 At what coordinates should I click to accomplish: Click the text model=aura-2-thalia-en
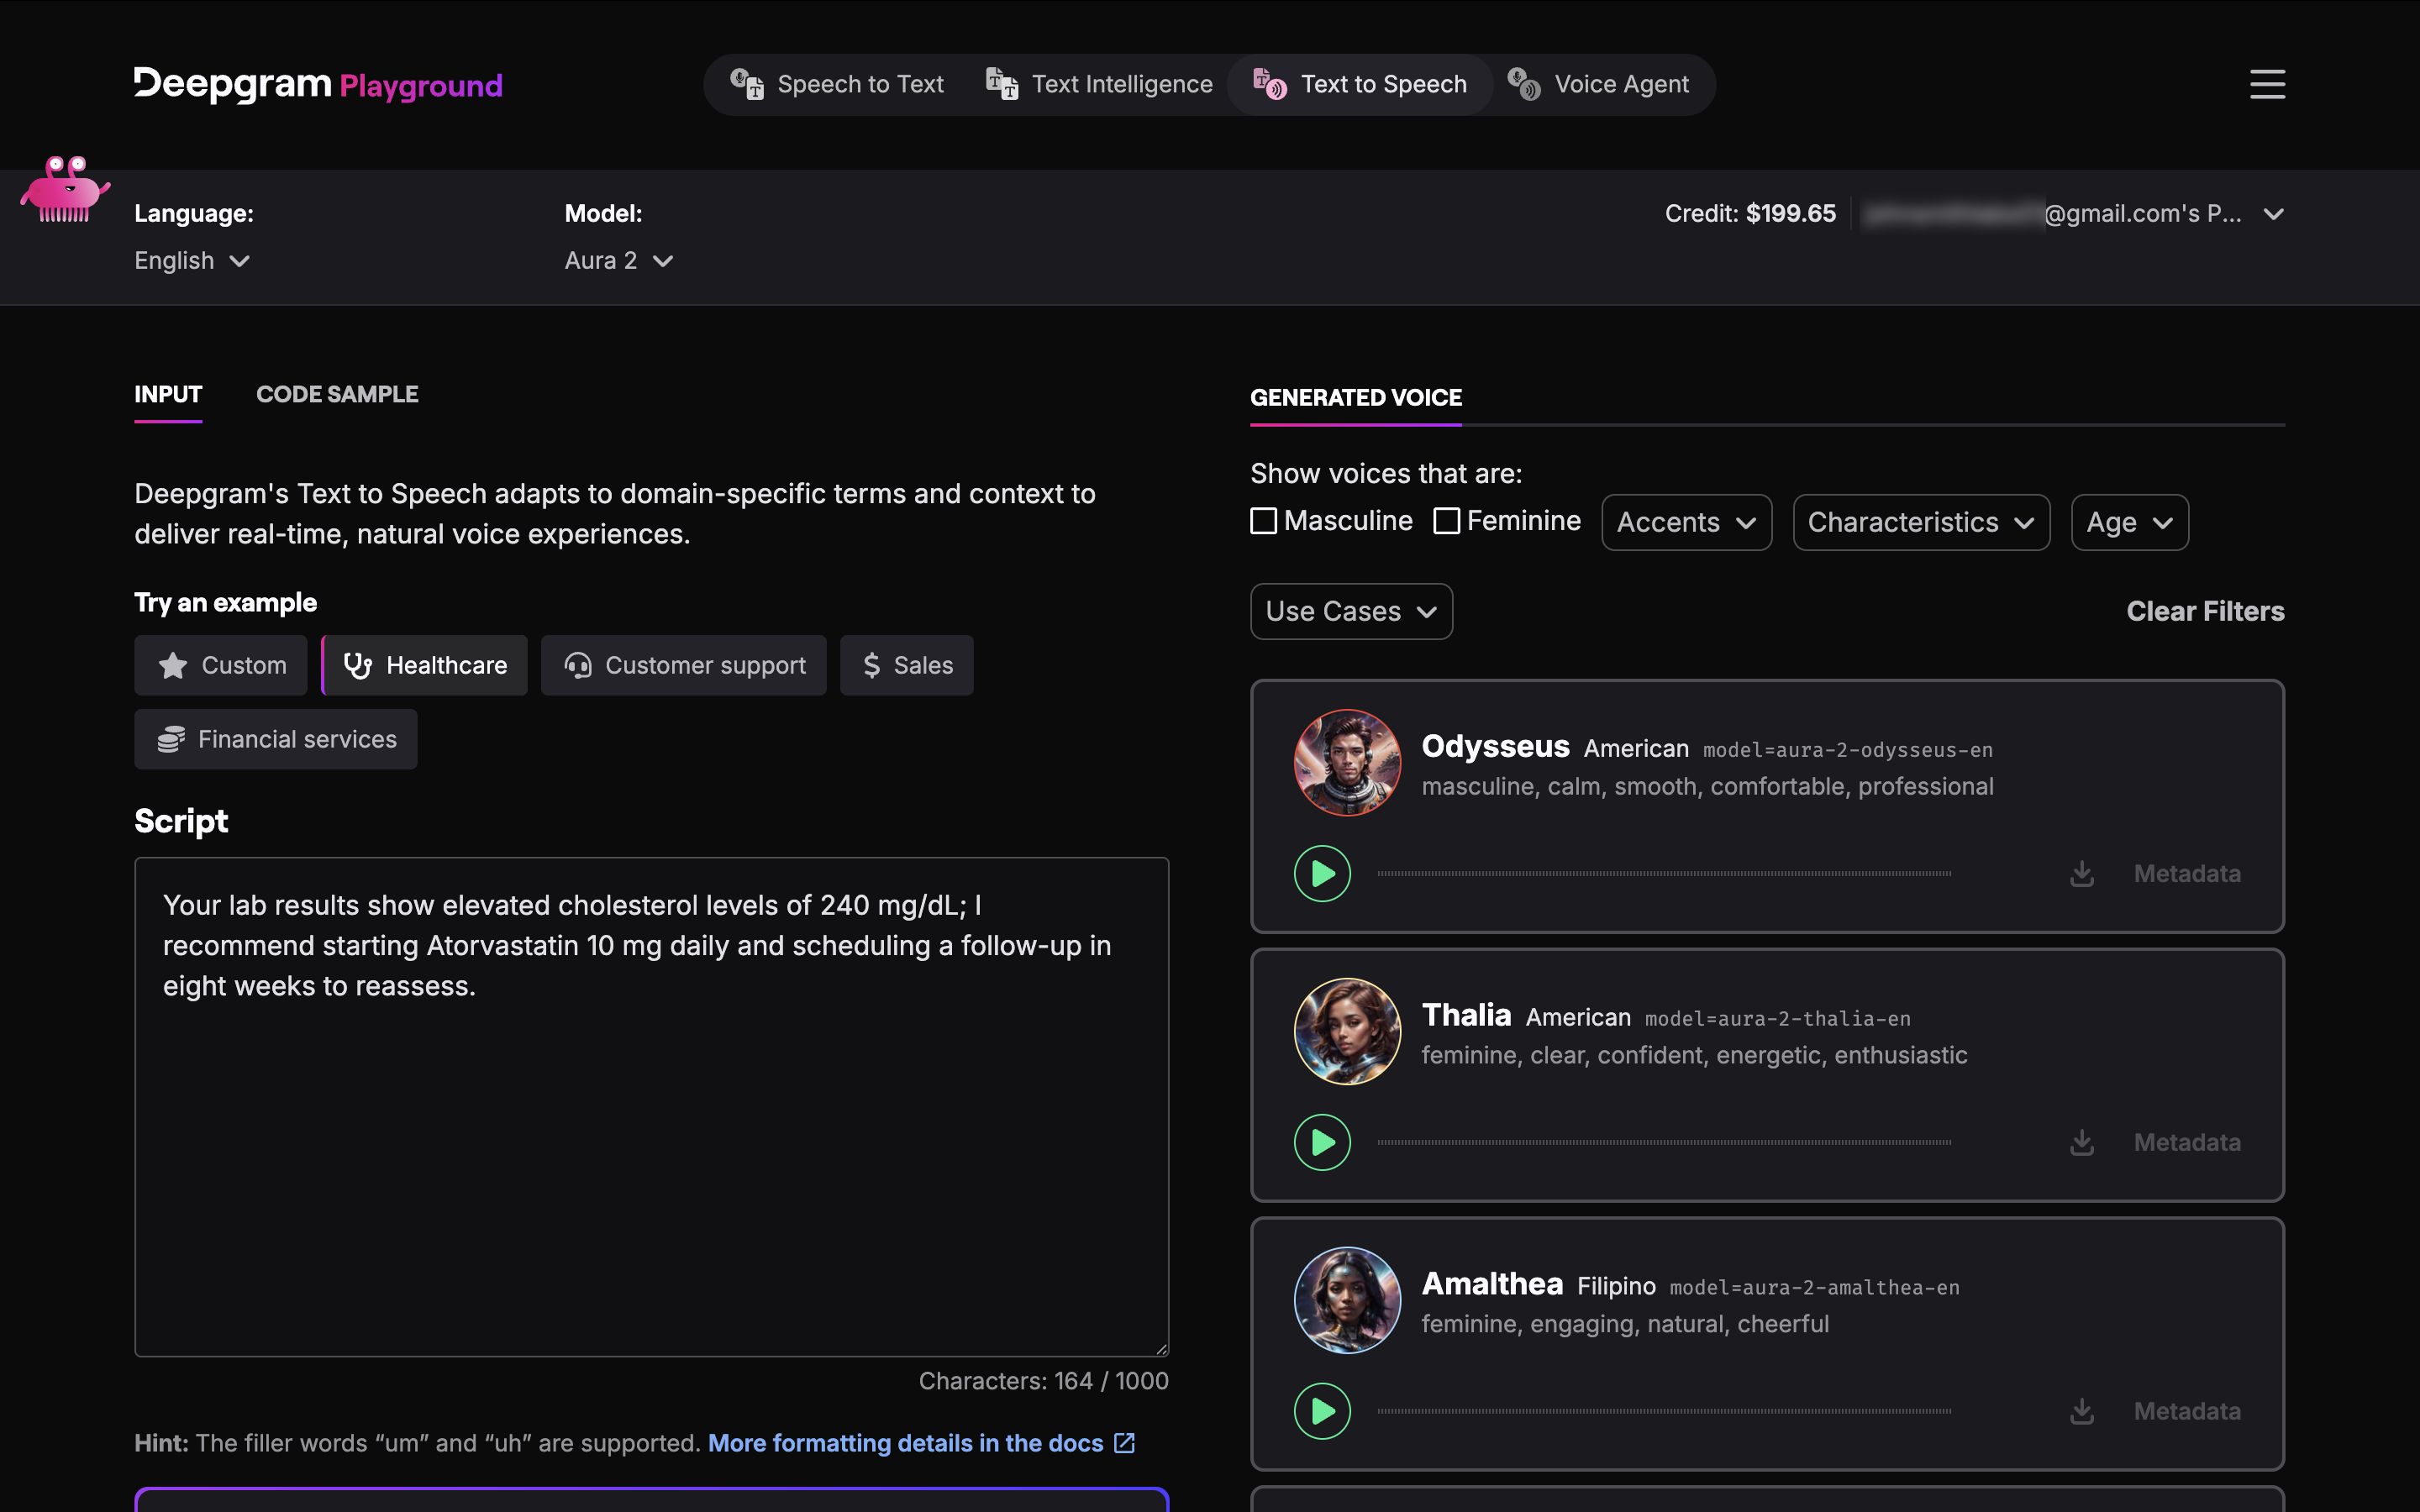point(1778,1019)
